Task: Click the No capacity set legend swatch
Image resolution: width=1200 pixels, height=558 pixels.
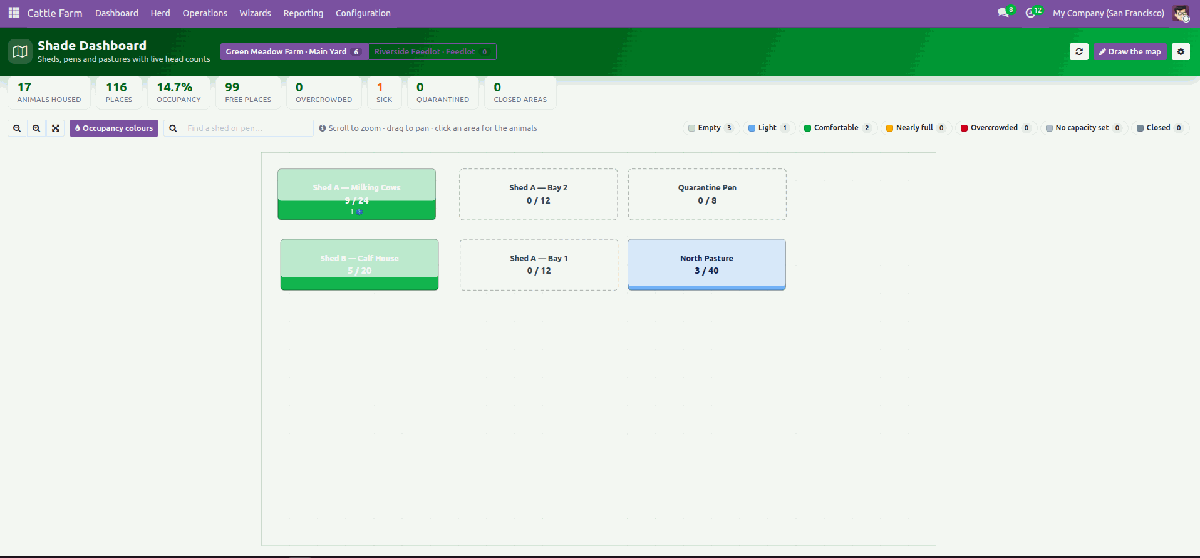Action: point(1049,128)
